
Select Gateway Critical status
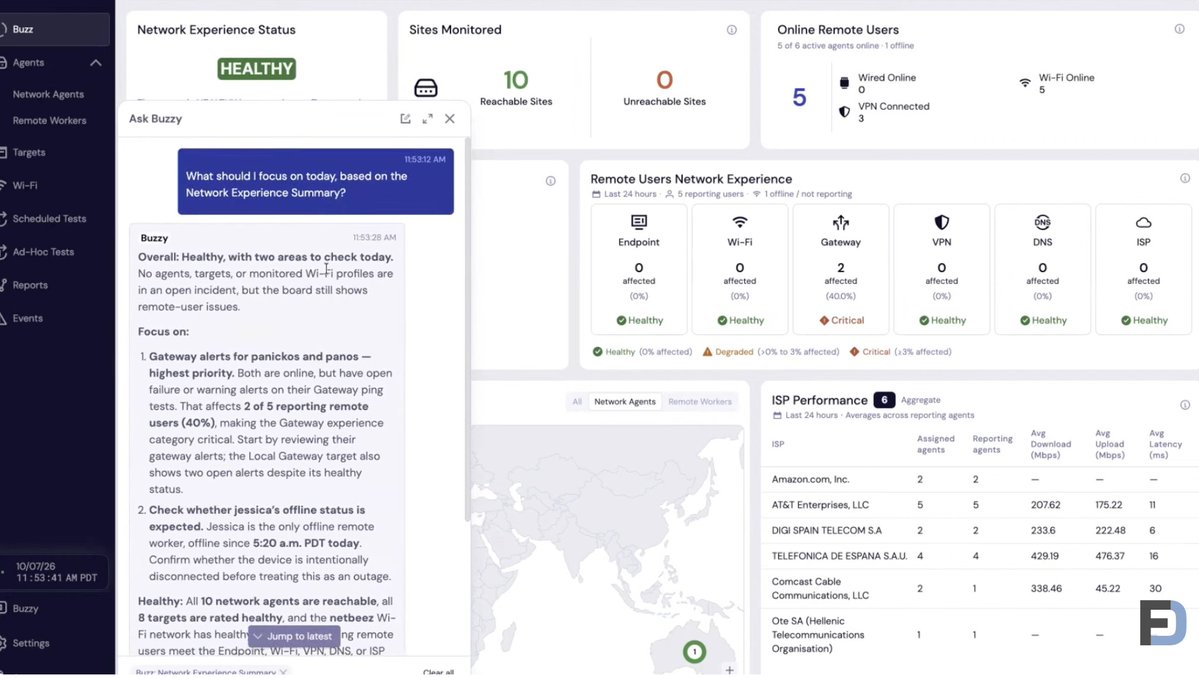click(x=841, y=320)
